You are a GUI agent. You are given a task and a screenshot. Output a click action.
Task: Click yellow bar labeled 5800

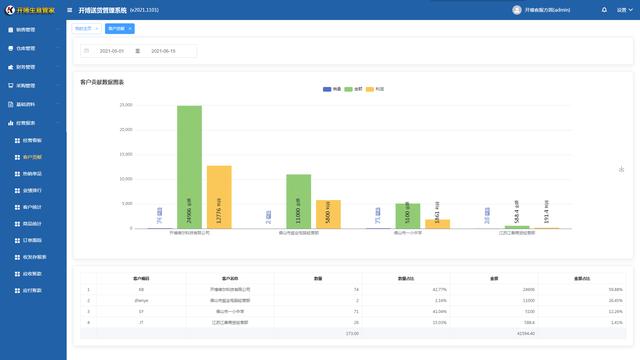coord(329,214)
